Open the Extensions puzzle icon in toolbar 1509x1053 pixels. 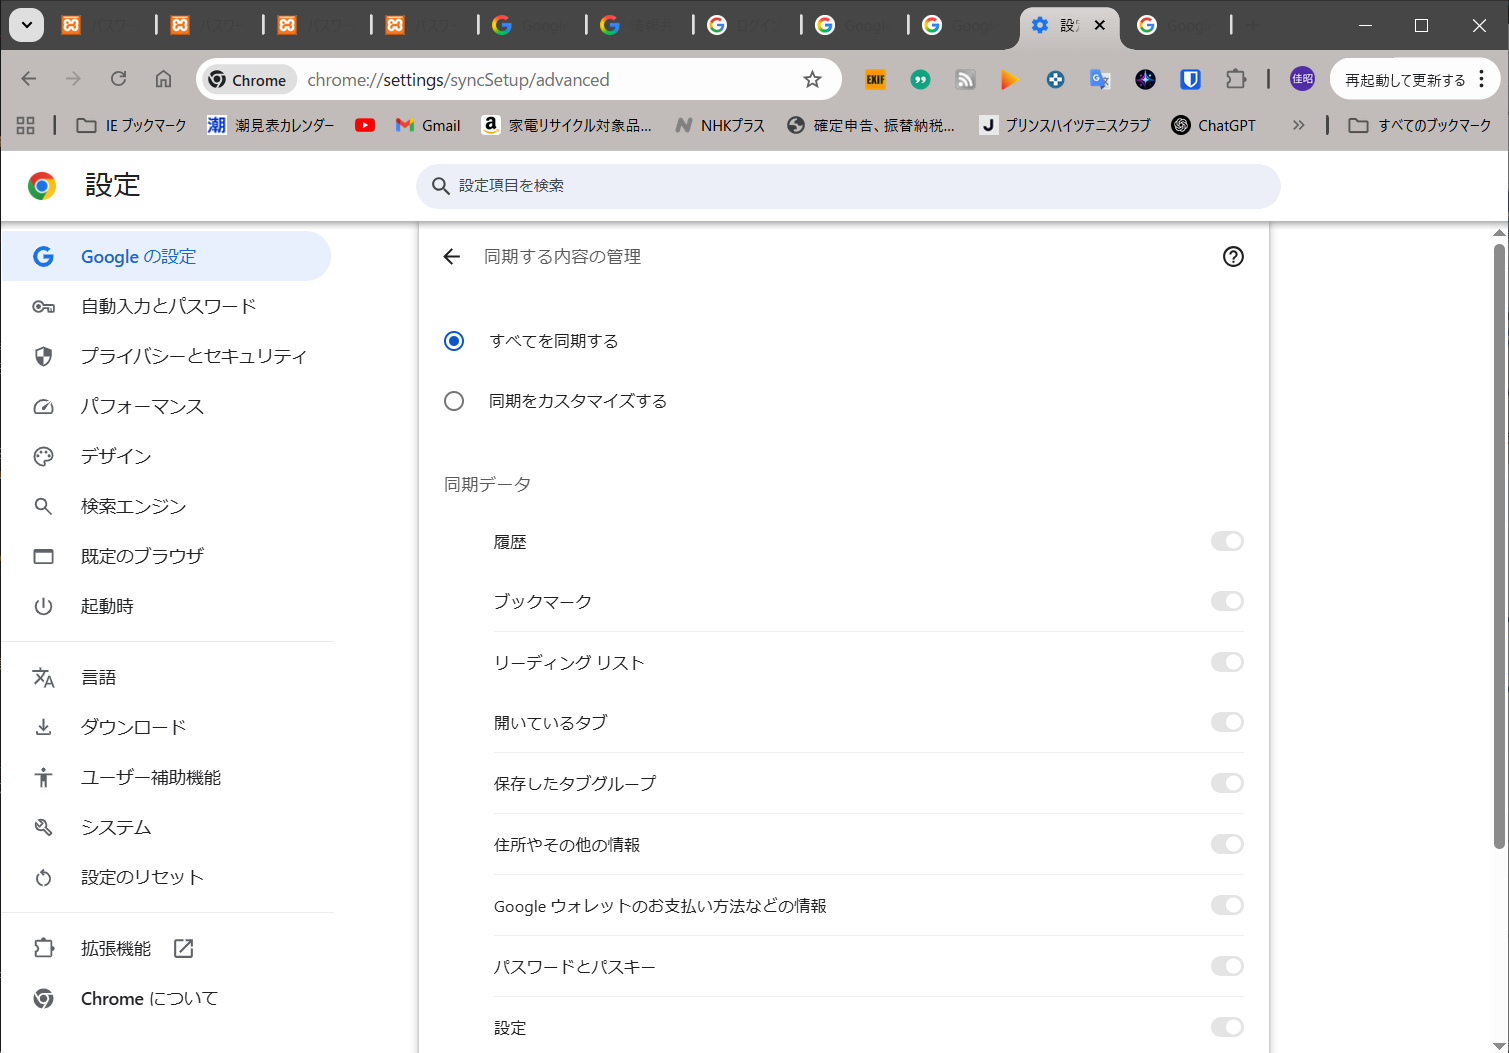1236,79
